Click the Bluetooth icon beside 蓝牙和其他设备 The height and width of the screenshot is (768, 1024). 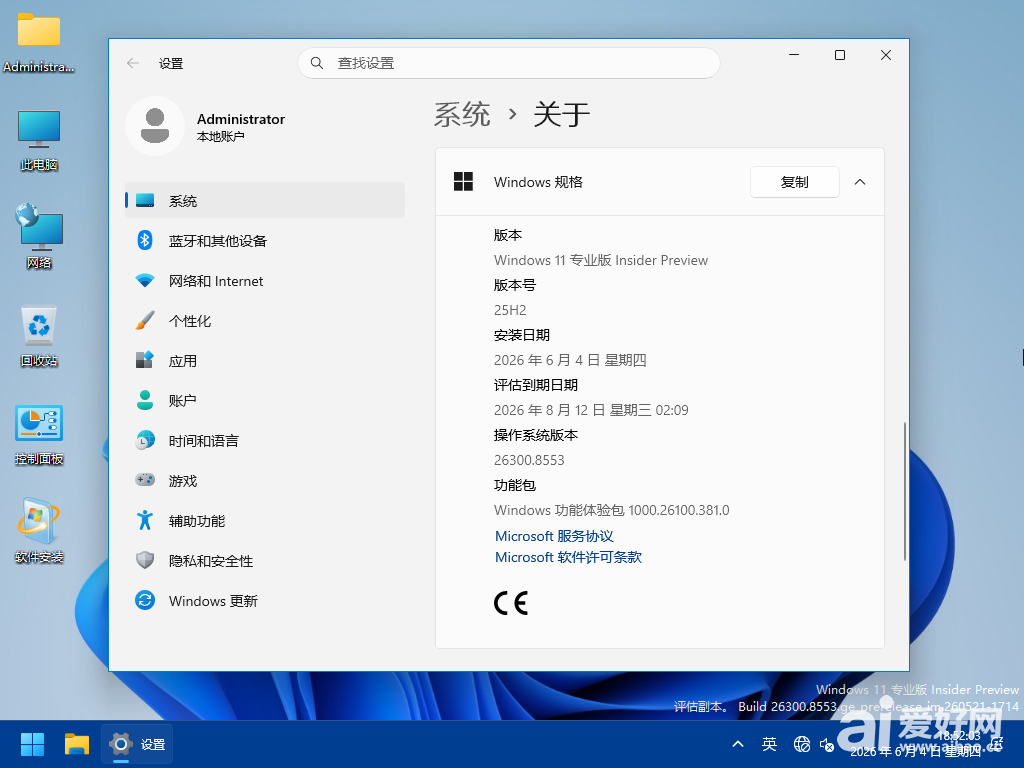(x=145, y=240)
